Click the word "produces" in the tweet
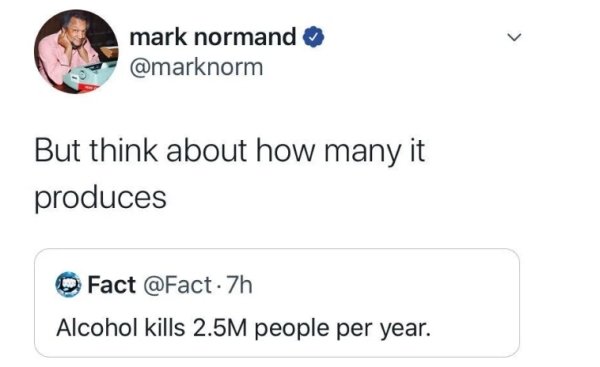Viewport: 600px width, 367px height. click(100, 198)
